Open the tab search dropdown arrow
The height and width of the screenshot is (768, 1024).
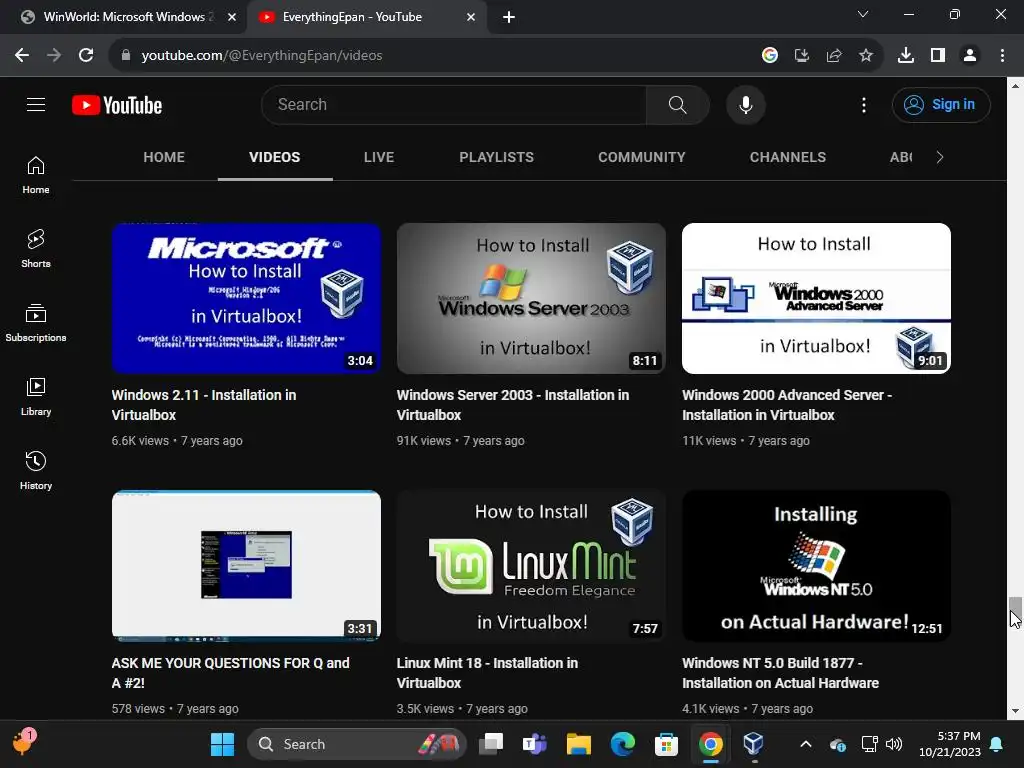point(863,14)
